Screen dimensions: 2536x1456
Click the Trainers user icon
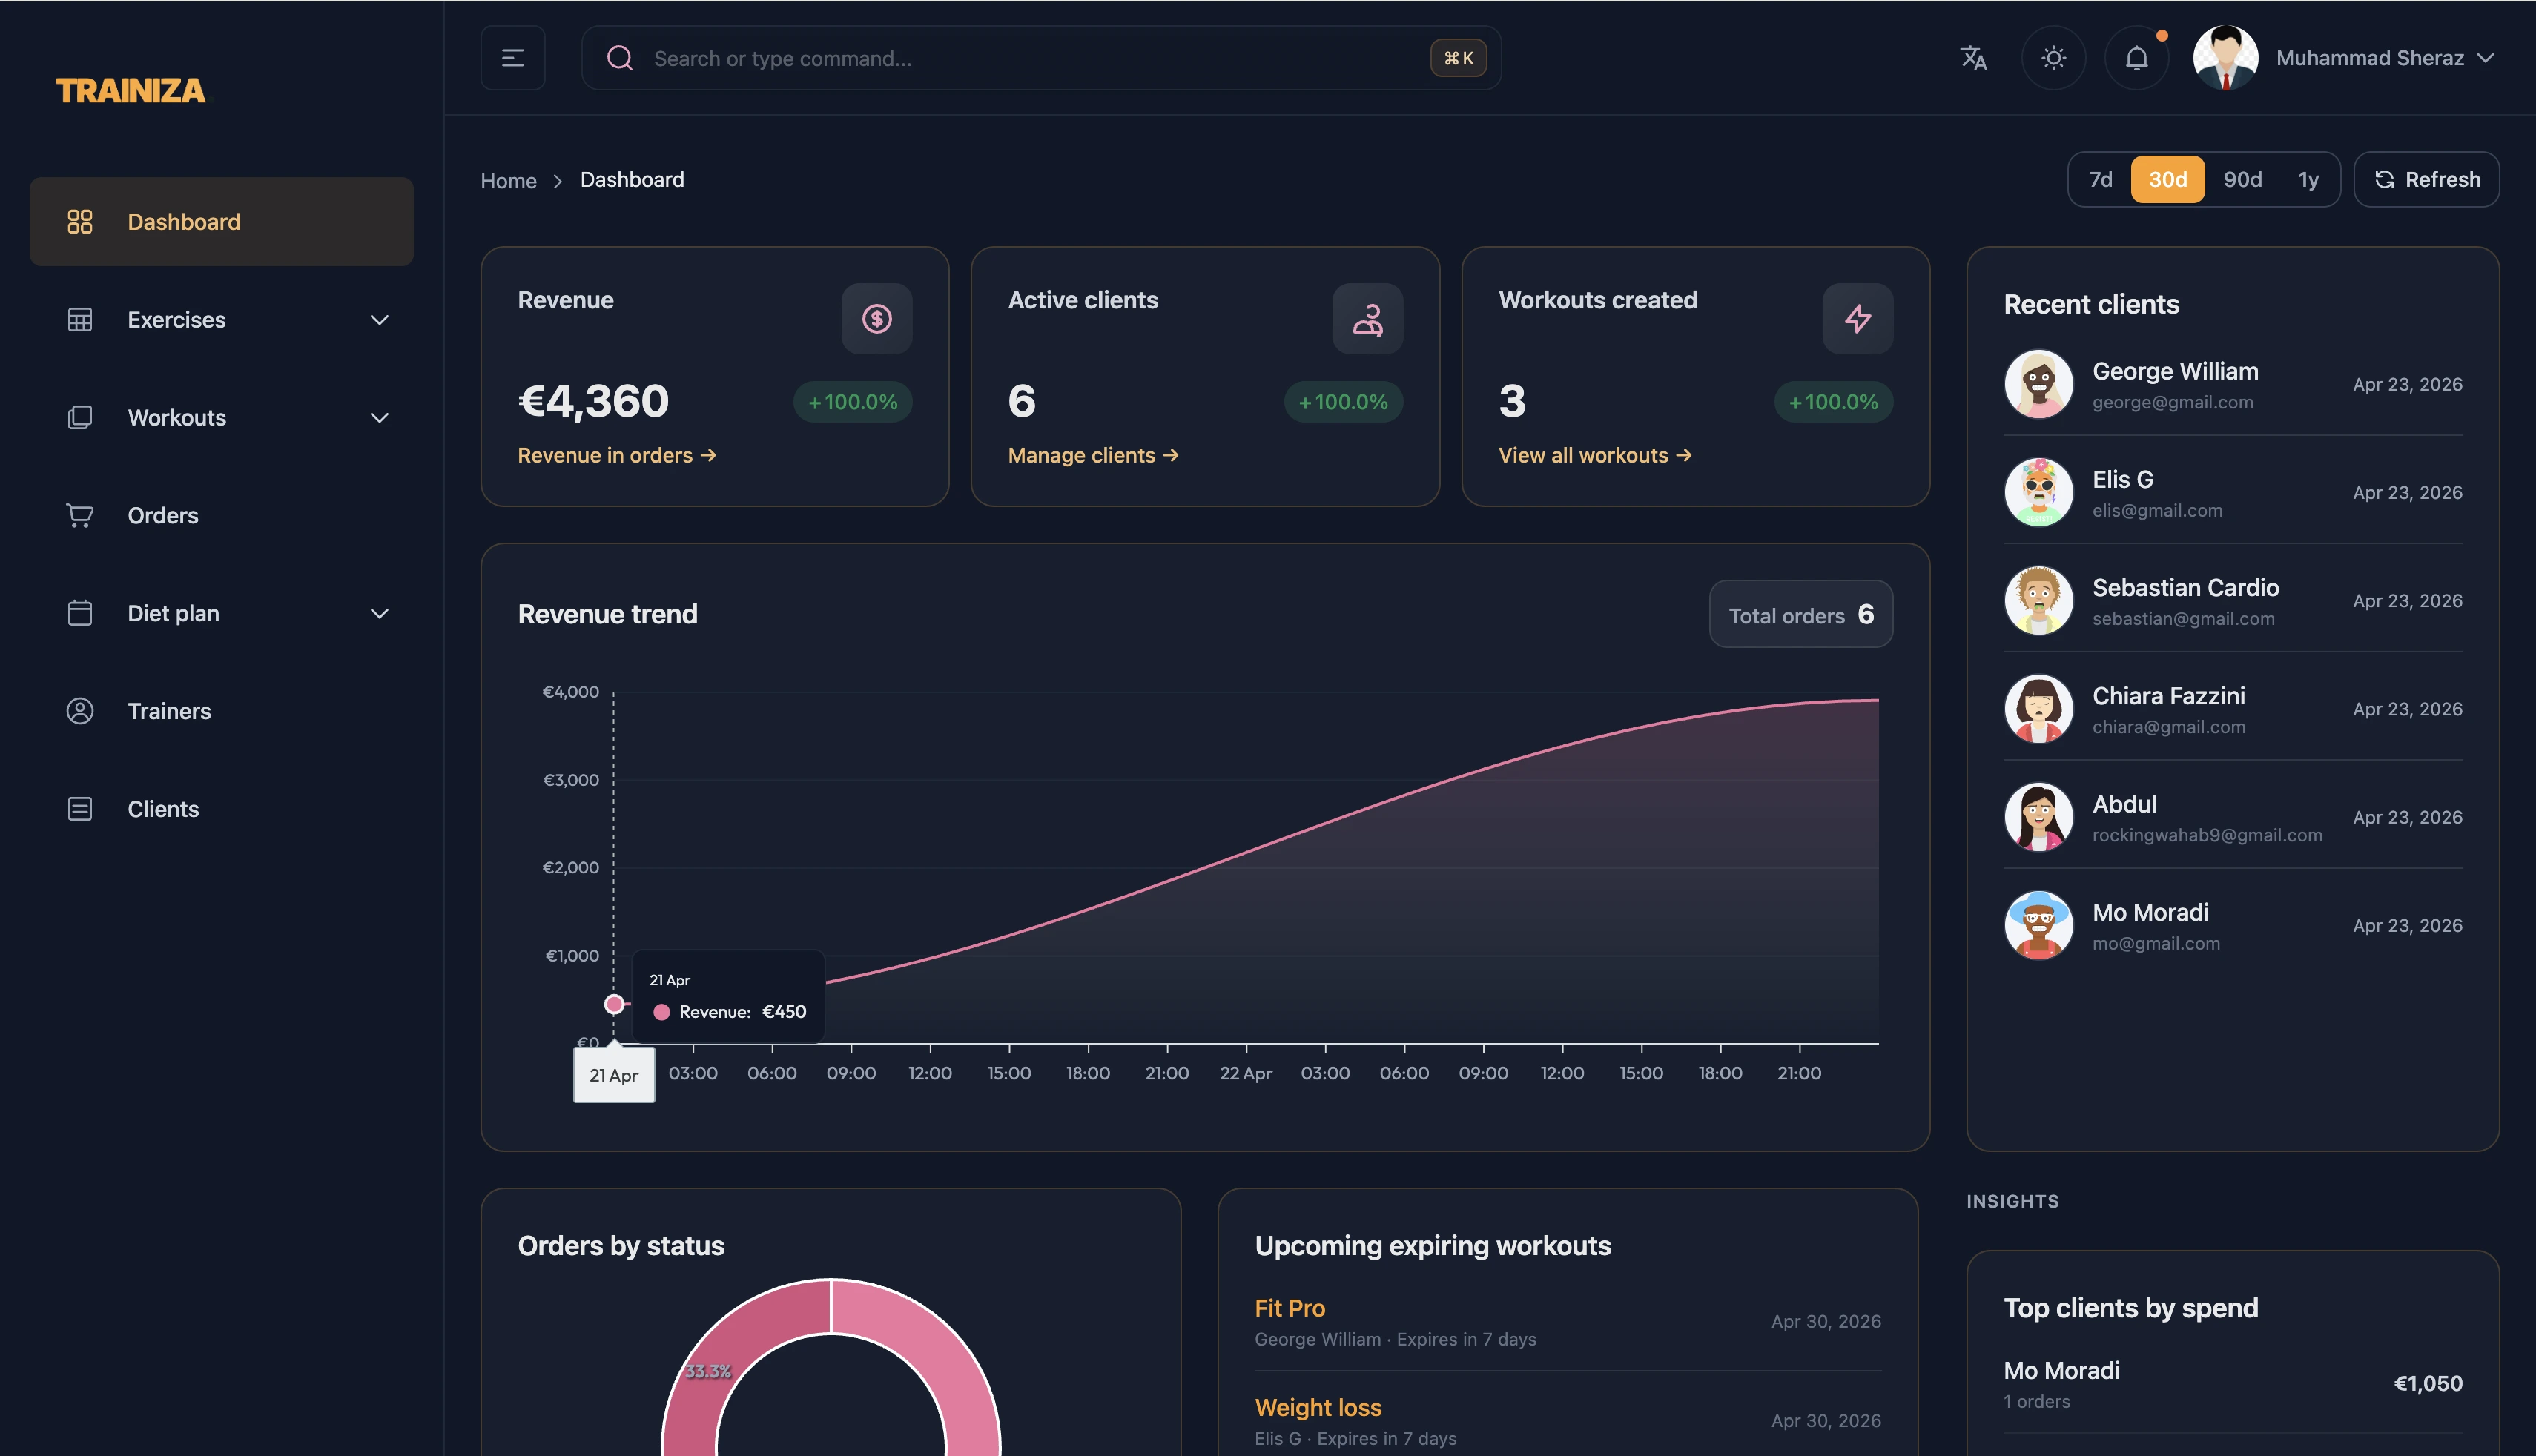(x=80, y=711)
